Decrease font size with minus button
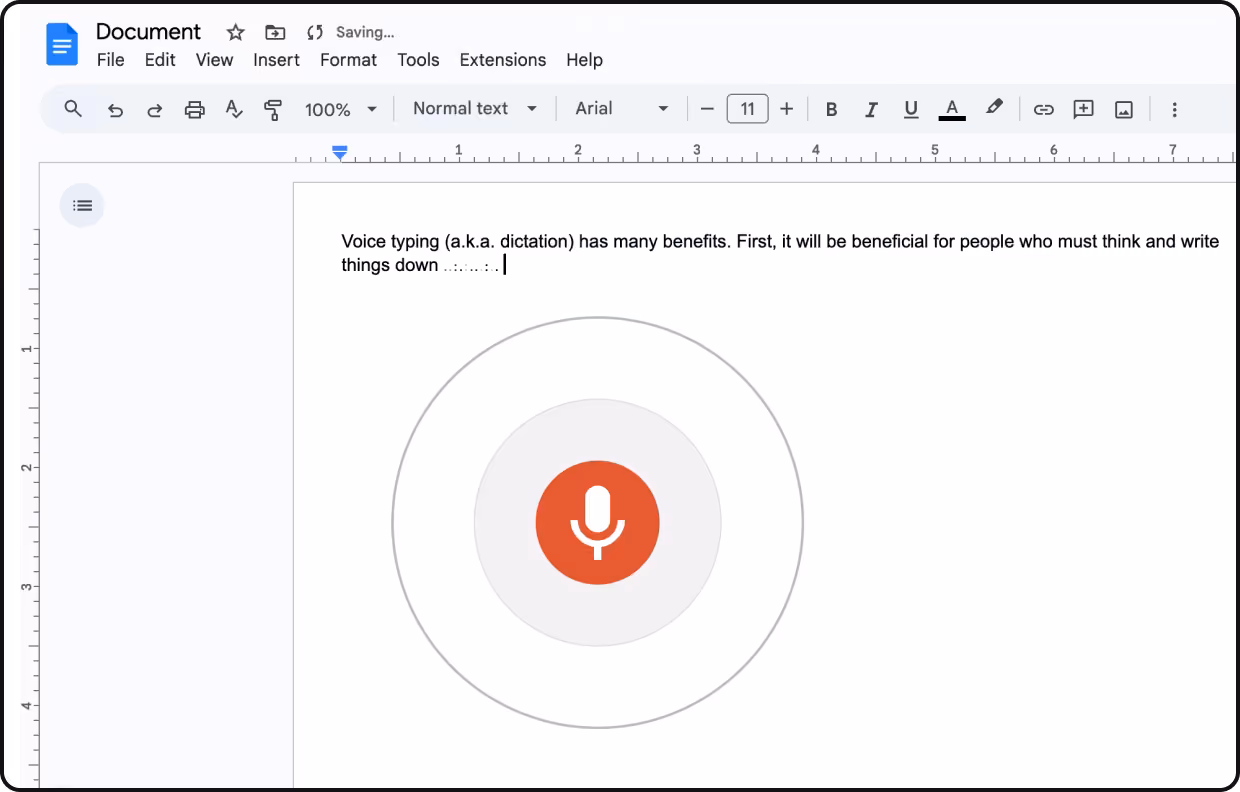The image size is (1240, 792). (x=707, y=109)
